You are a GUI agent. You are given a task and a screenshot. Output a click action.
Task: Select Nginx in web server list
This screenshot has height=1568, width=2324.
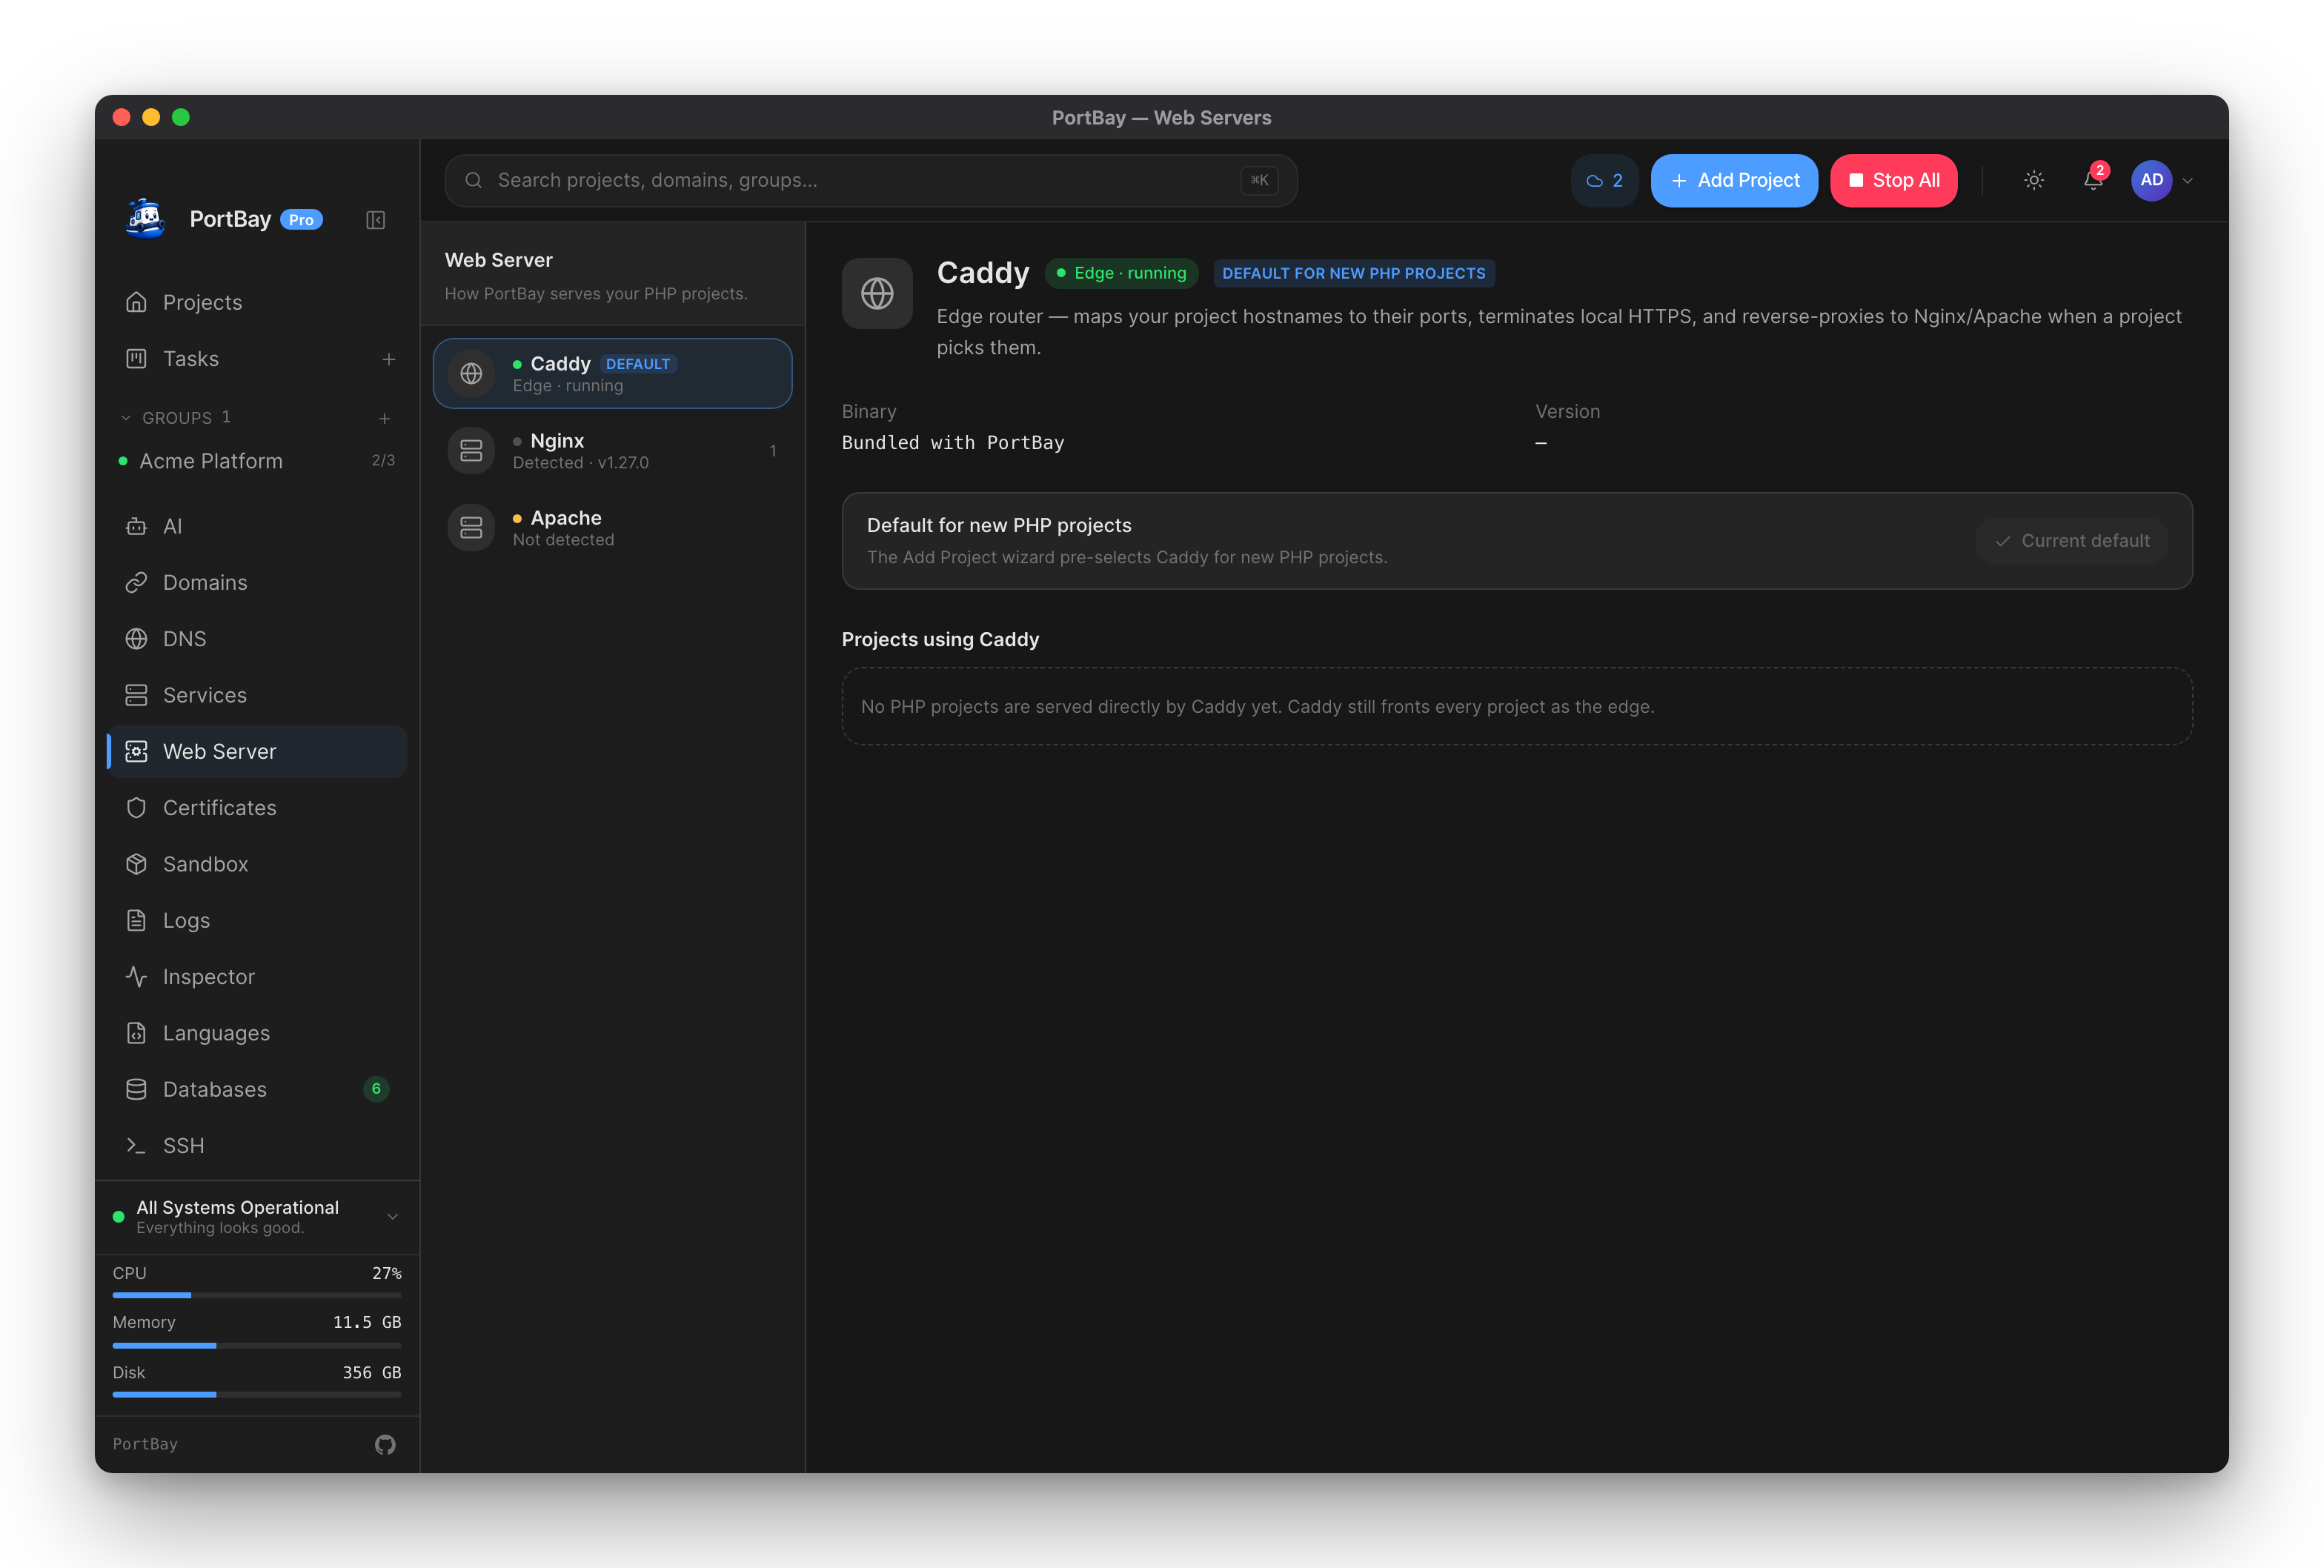coord(613,451)
